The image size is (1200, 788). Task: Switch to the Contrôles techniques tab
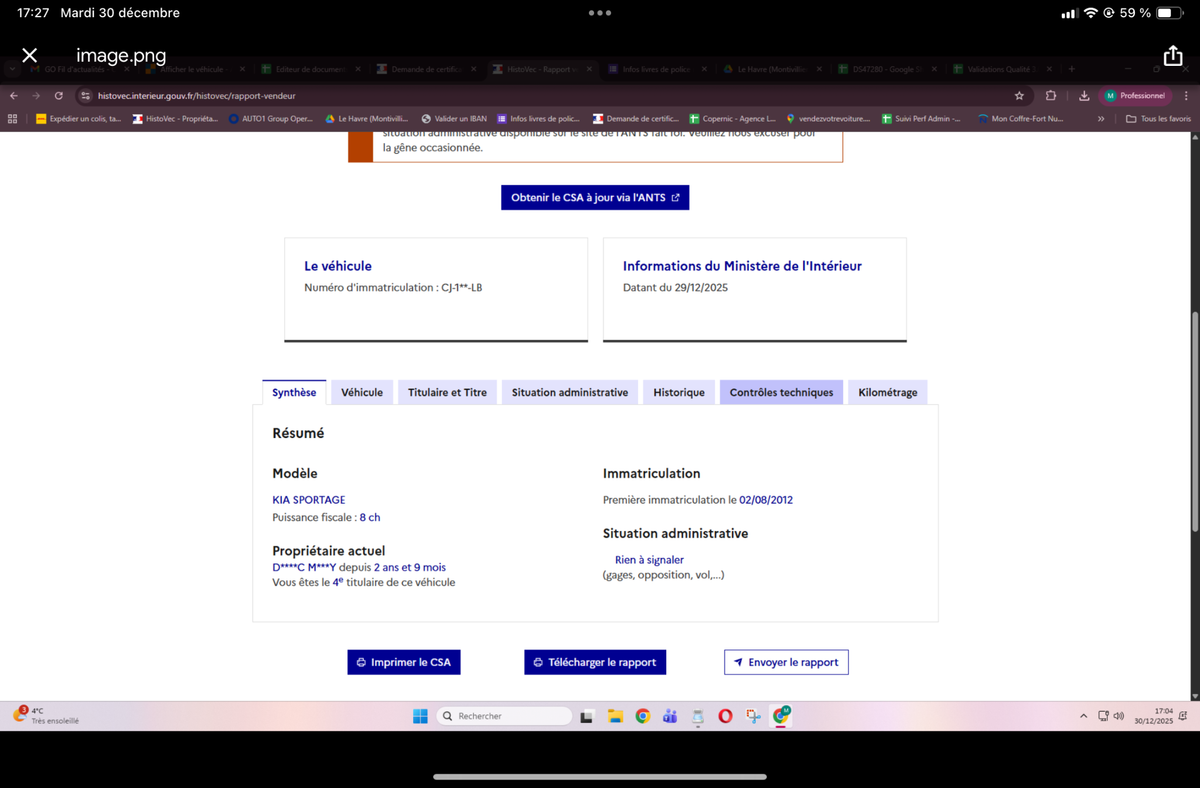[x=781, y=392]
